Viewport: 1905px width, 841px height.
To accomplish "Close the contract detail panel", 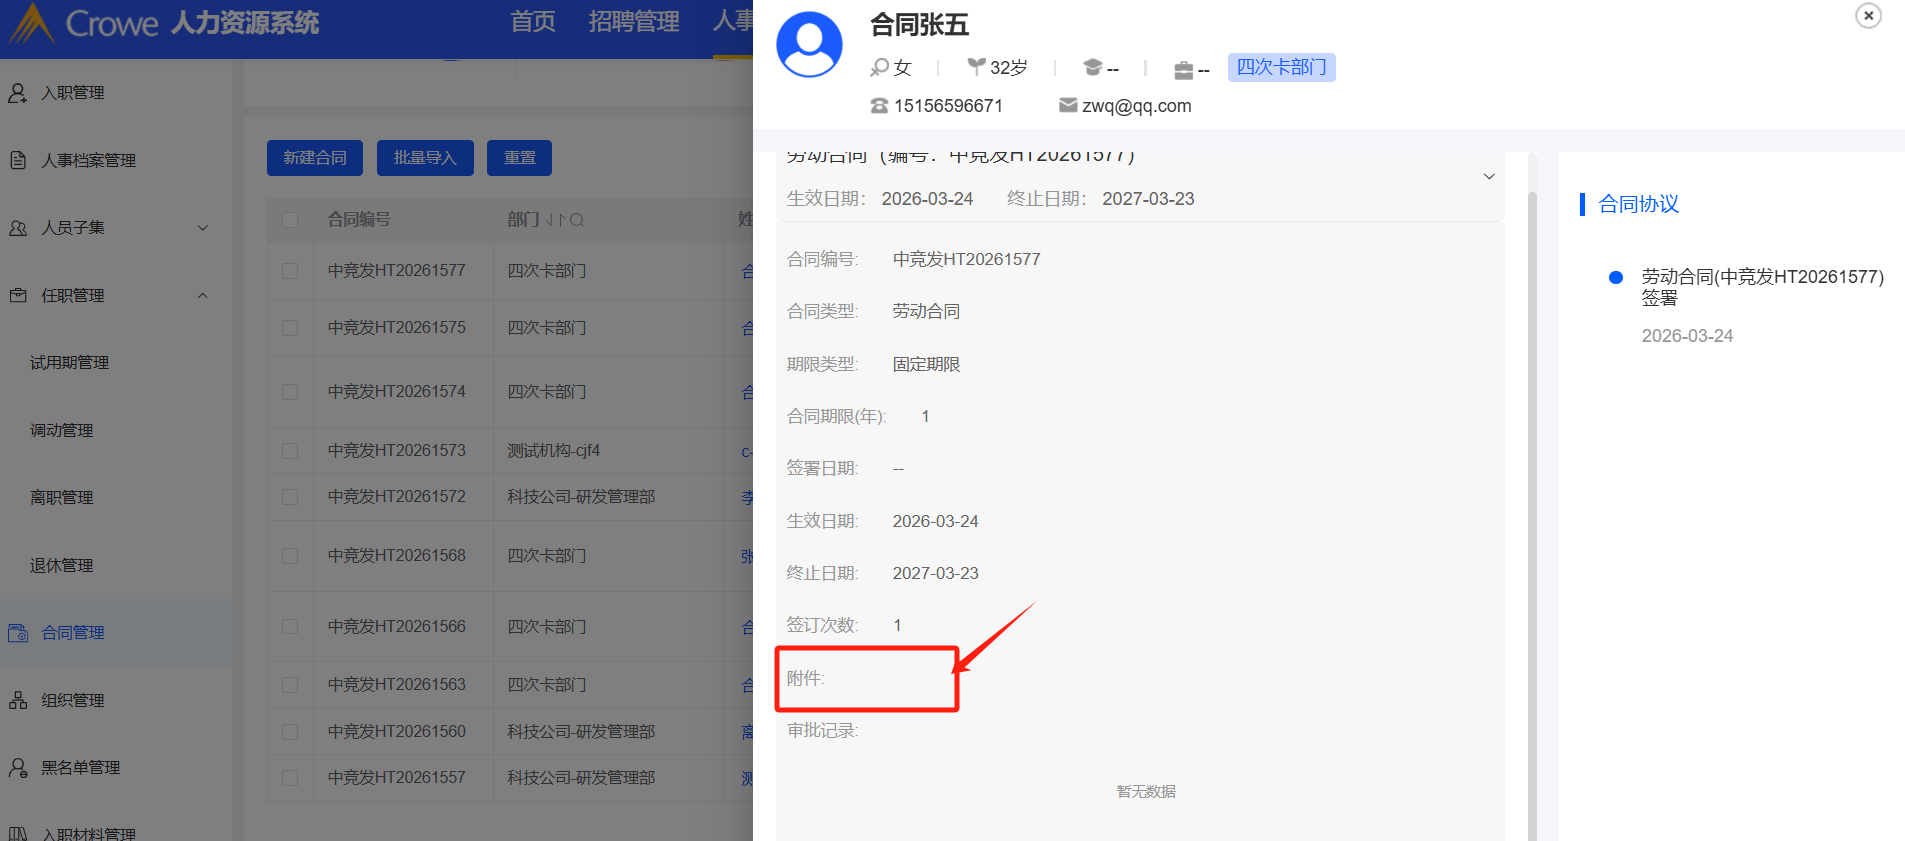I will click(1868, 16).
